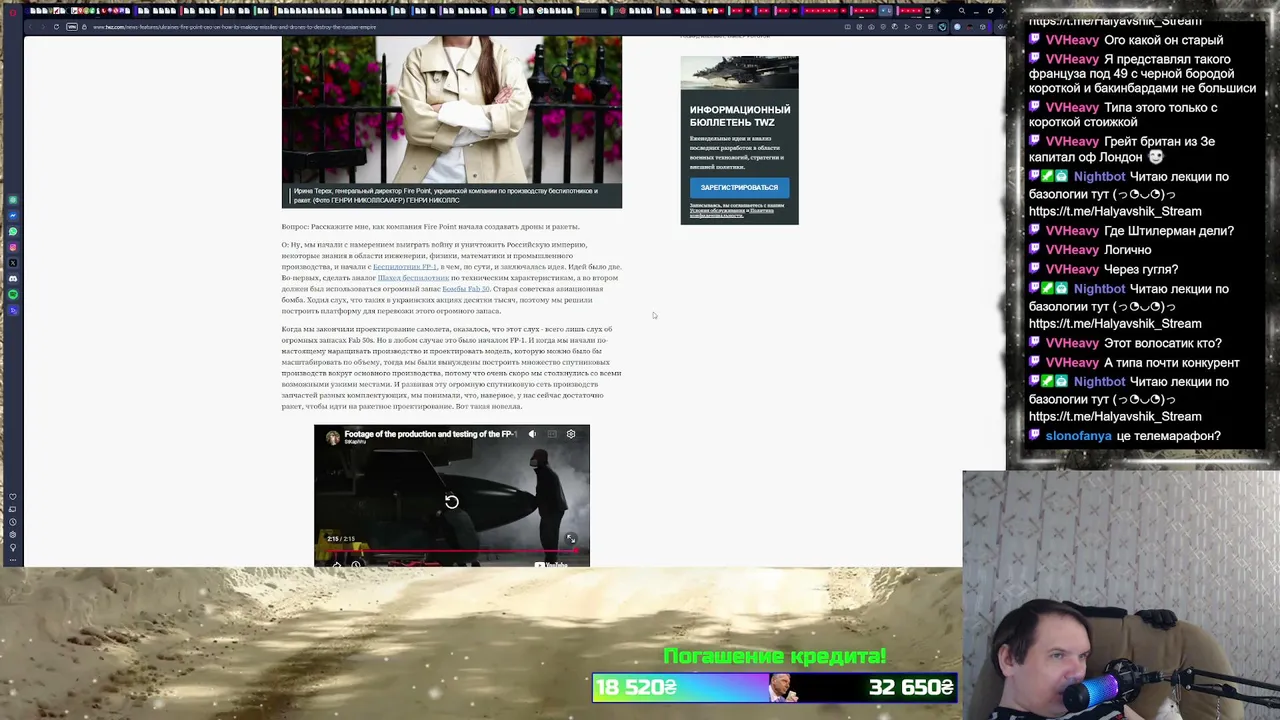Viewport: 1280px width, 720px height.
Task: Click username slonofanya in chat
Action: [1078, 436]
